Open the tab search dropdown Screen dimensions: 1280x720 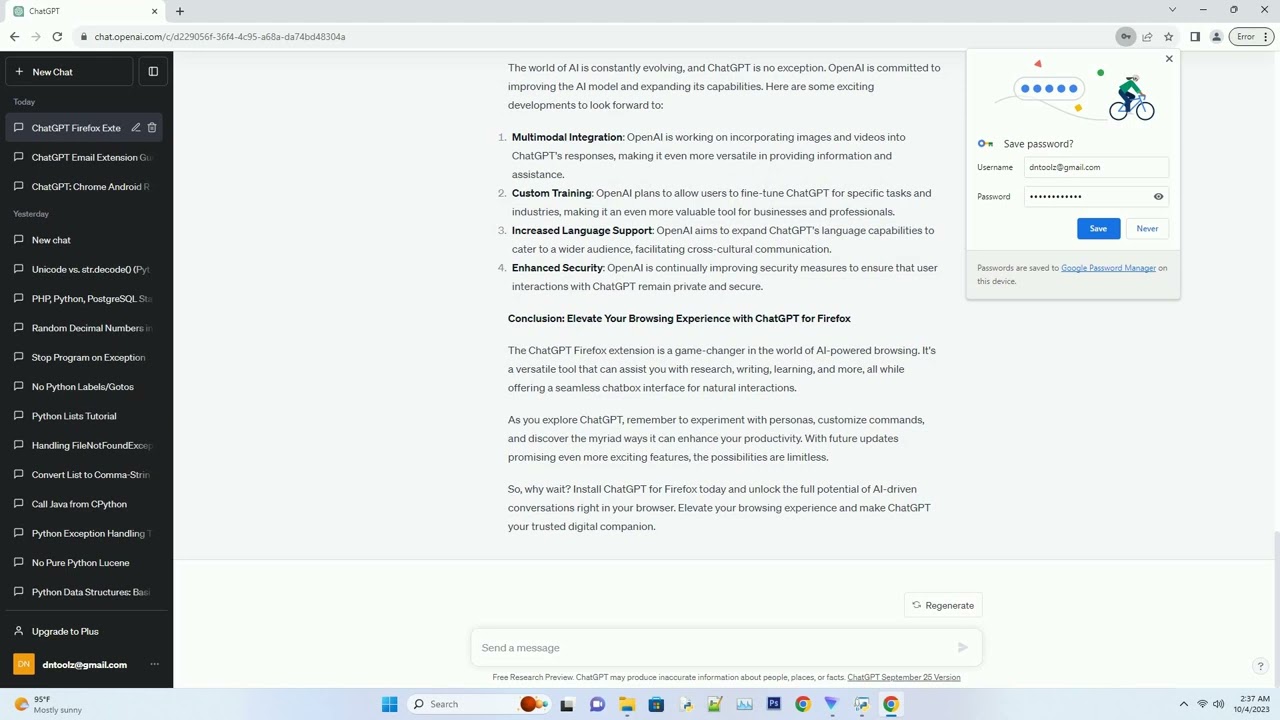[x=1172, y=10]
